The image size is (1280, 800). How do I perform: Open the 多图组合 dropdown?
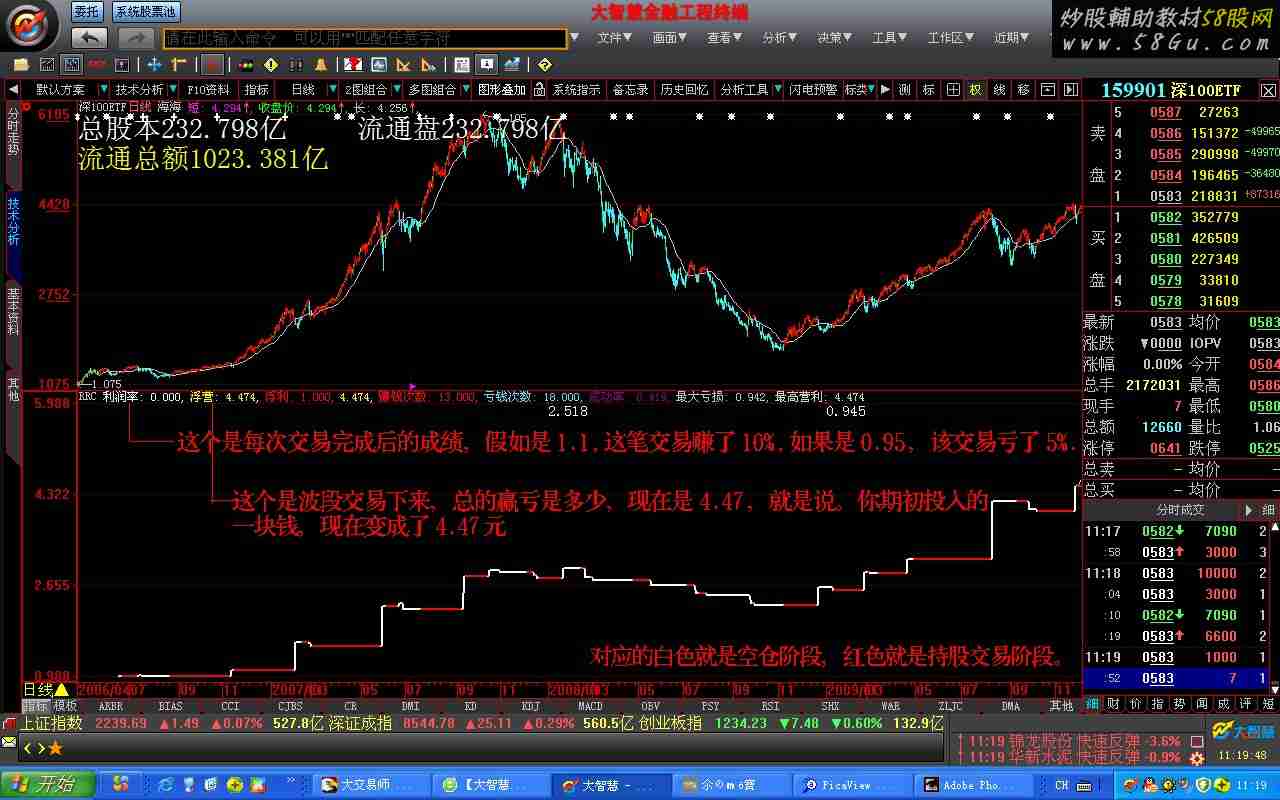(x=466, y=89)
